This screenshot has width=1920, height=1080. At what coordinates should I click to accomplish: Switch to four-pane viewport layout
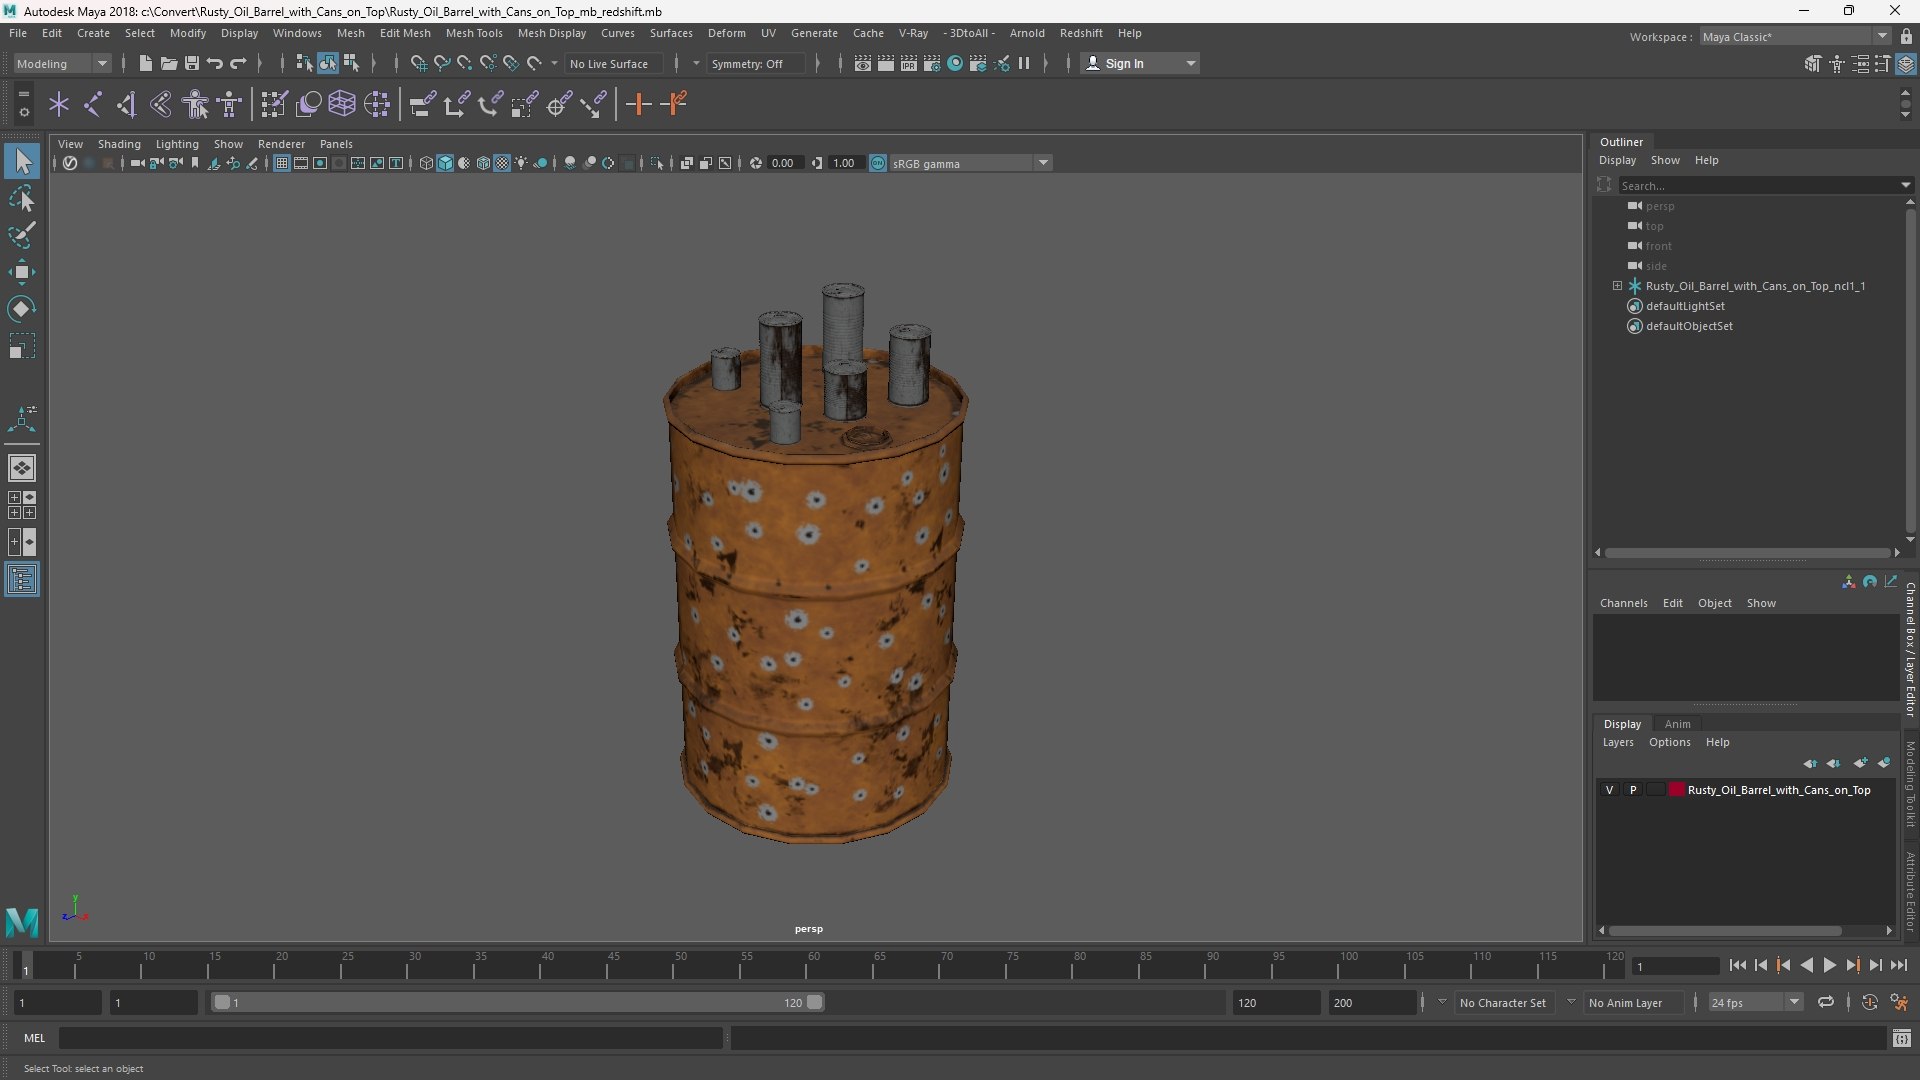(22, 505)
